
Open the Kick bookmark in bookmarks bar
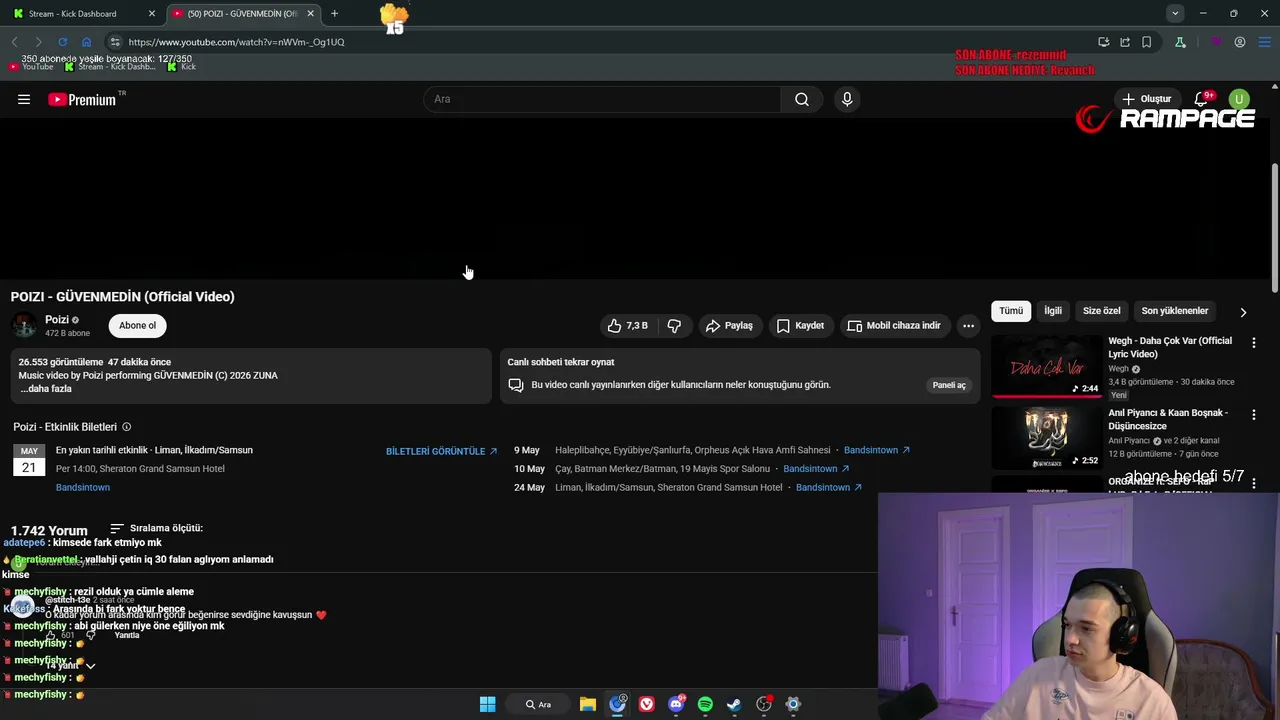181,66
